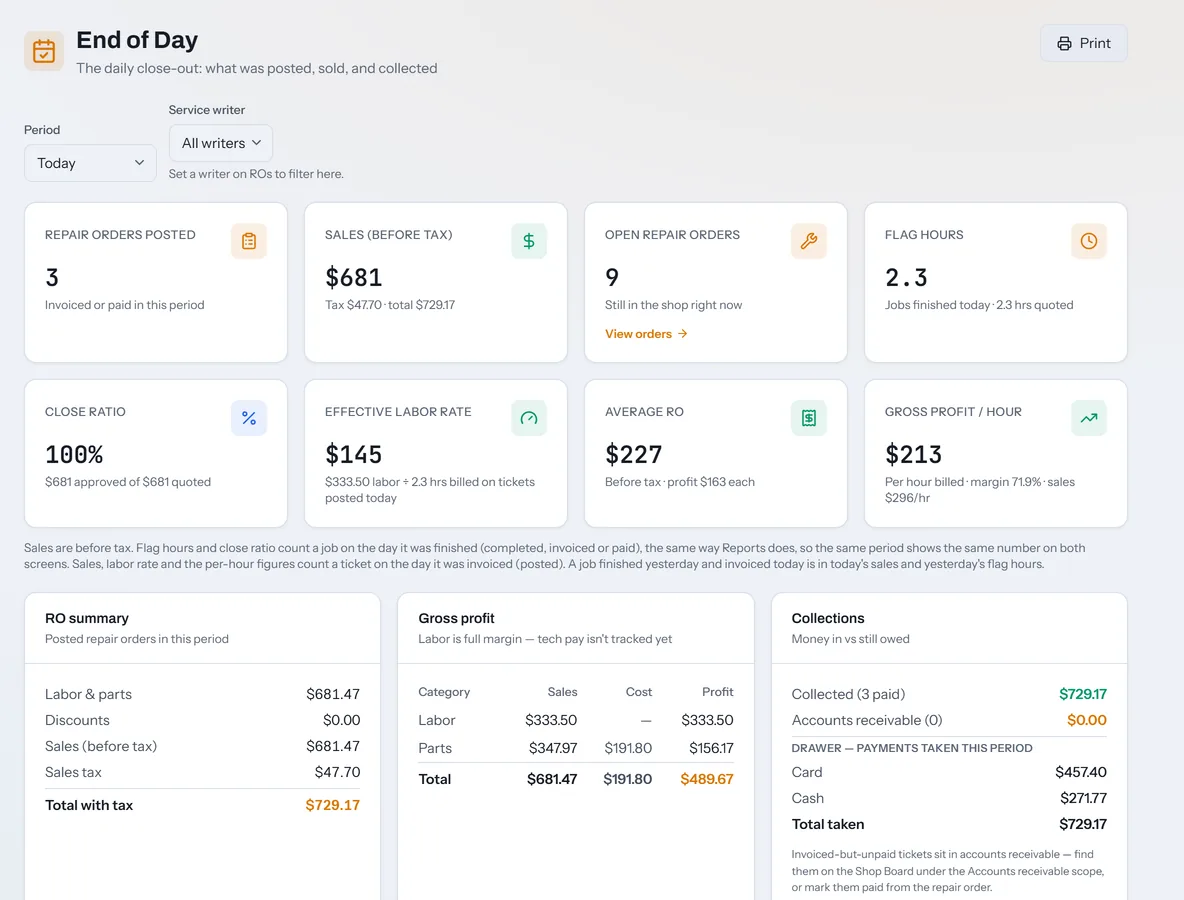
Task: Print the End of Day report
Action: (x=1084, y=43)
